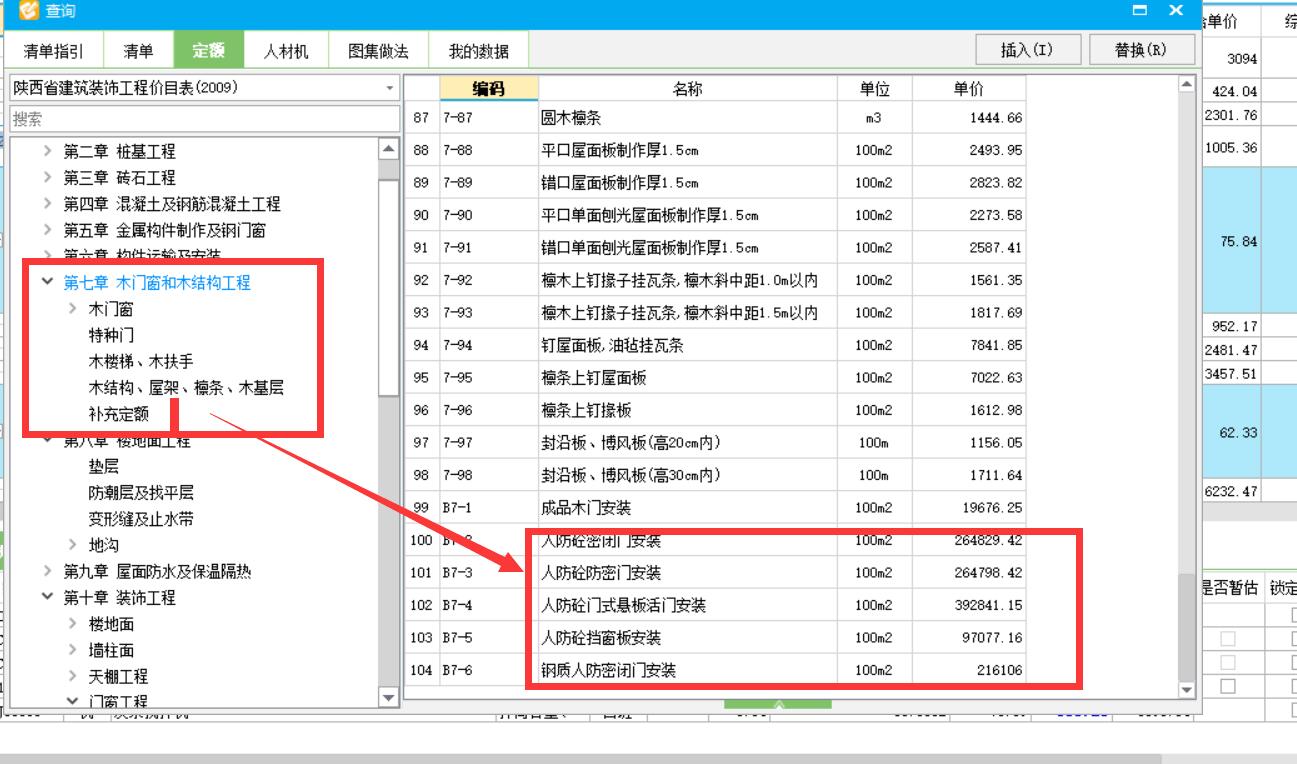
Task: Open the 清单指引 tab
Action: click(x=54, y=51)
